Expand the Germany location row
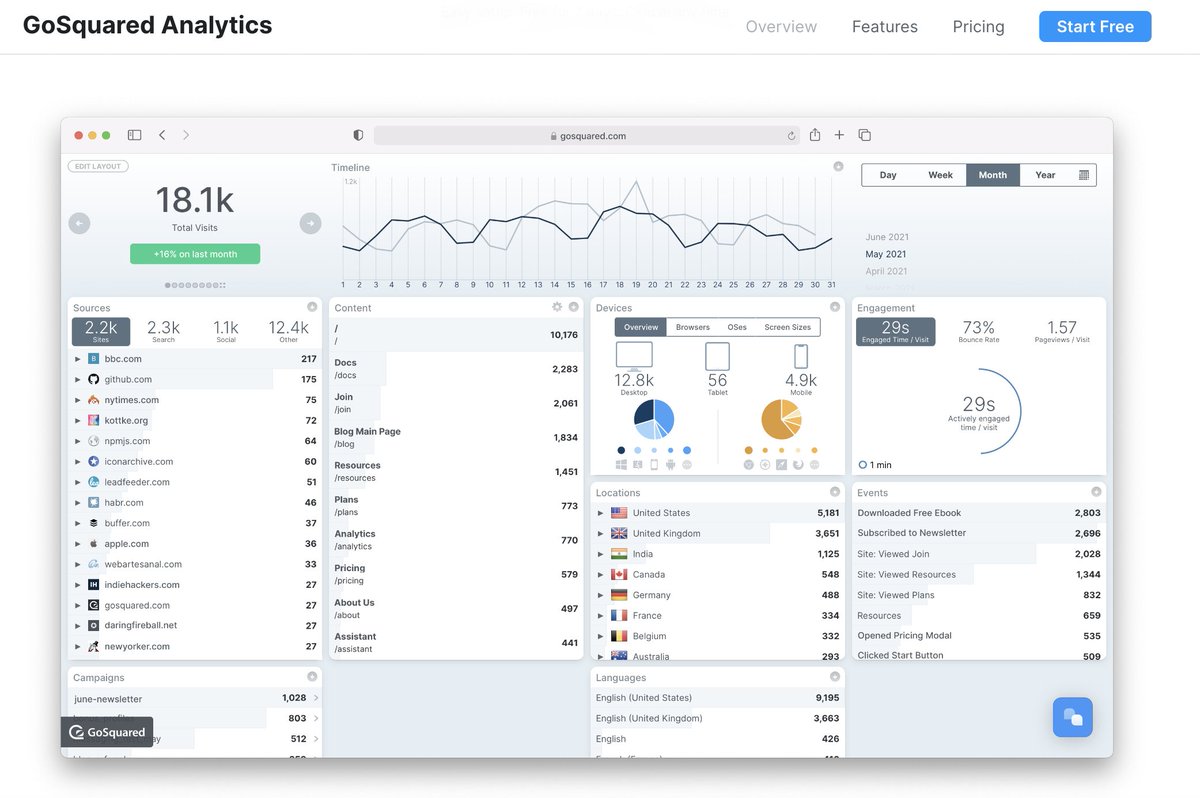 point(600,595)
